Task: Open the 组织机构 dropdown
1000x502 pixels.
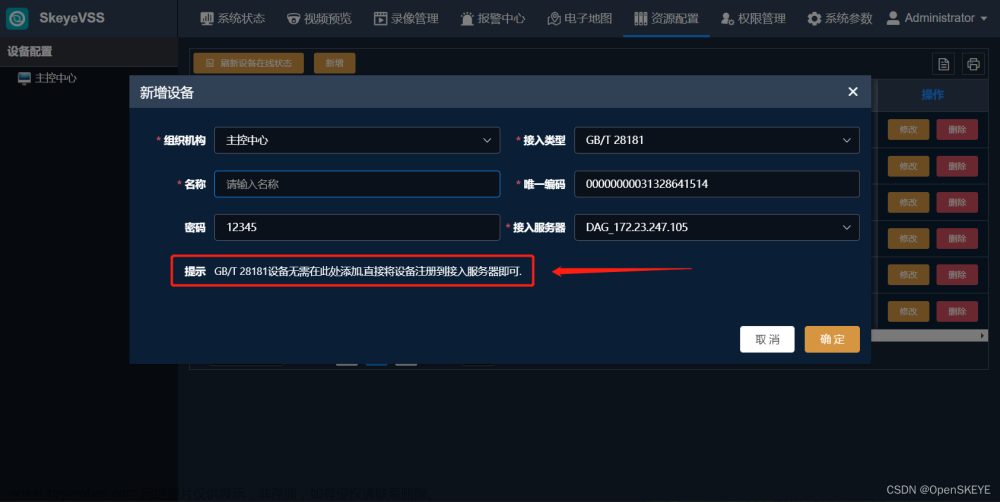Action: tap(357, 140)
